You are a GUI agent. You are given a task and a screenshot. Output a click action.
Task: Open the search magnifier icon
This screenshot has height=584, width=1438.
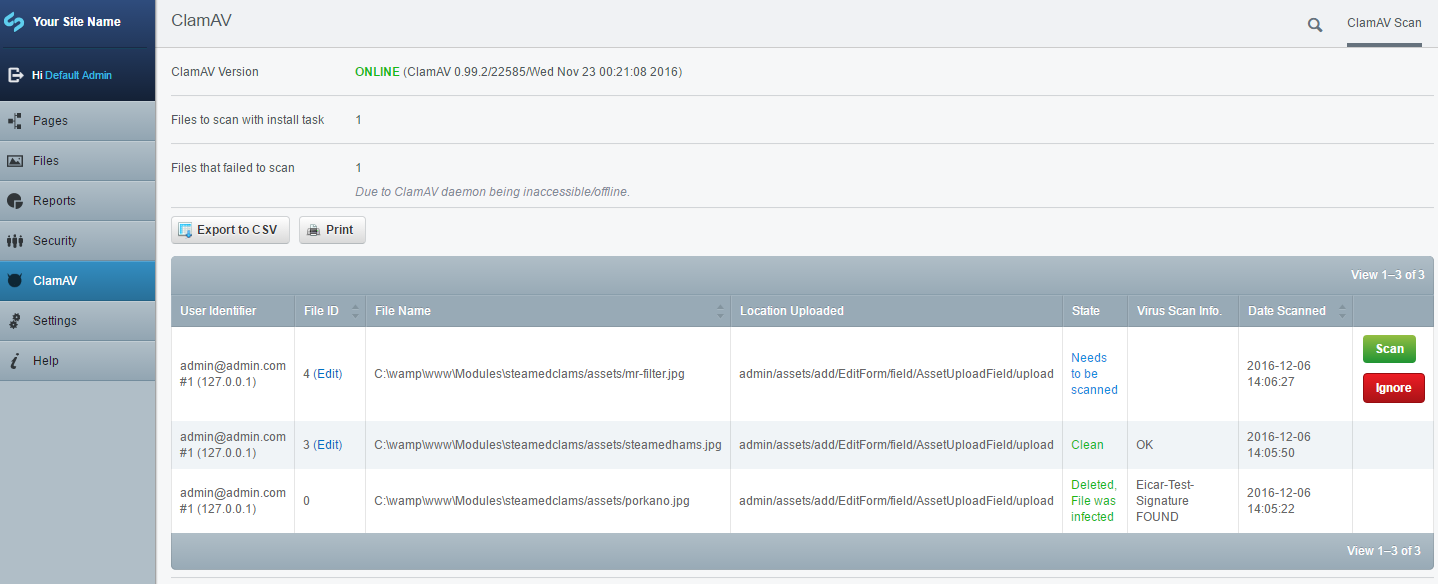[x=1315, y=25]
